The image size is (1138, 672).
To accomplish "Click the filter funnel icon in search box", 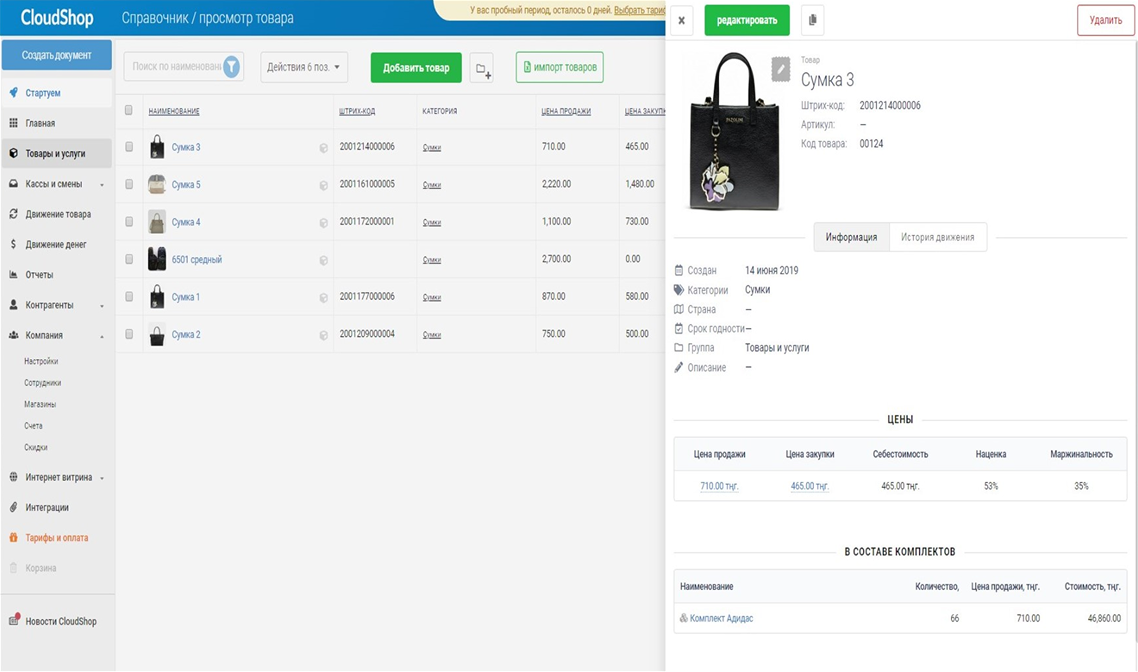I will tap(232, 67).
